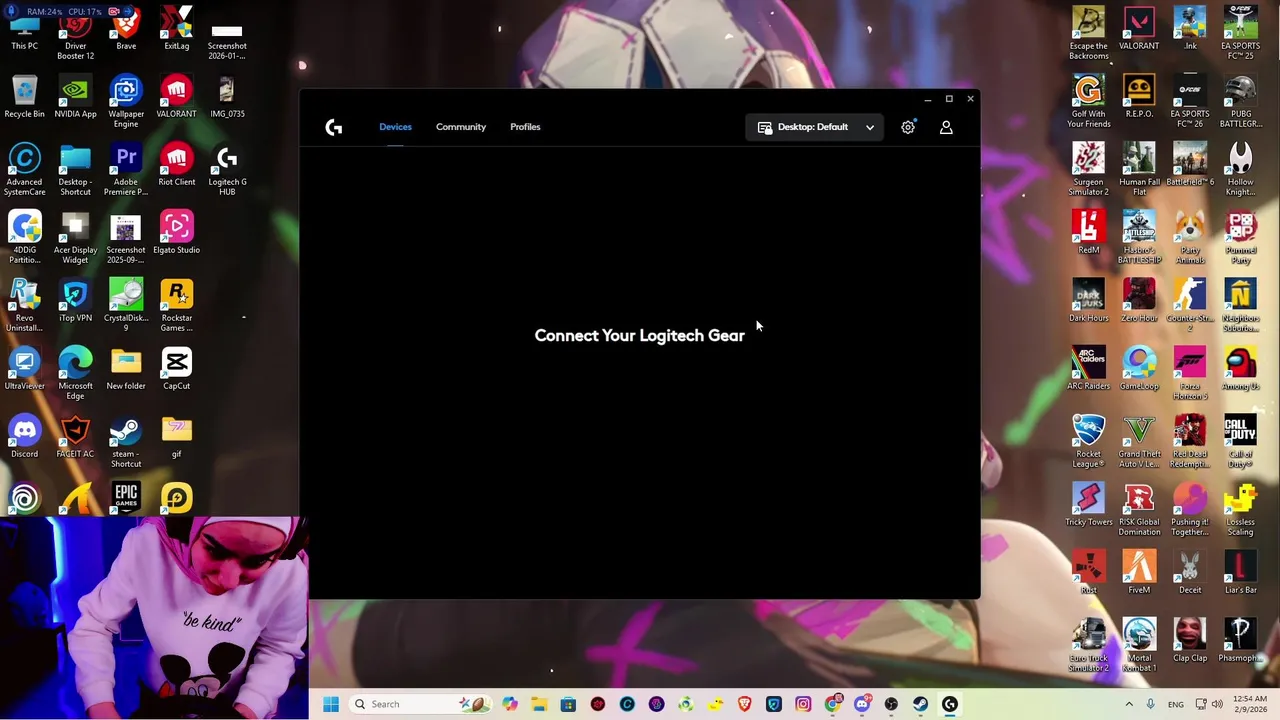
Task: Select the Call of Duty desktop icon
Action: [x=1240, y=442]
